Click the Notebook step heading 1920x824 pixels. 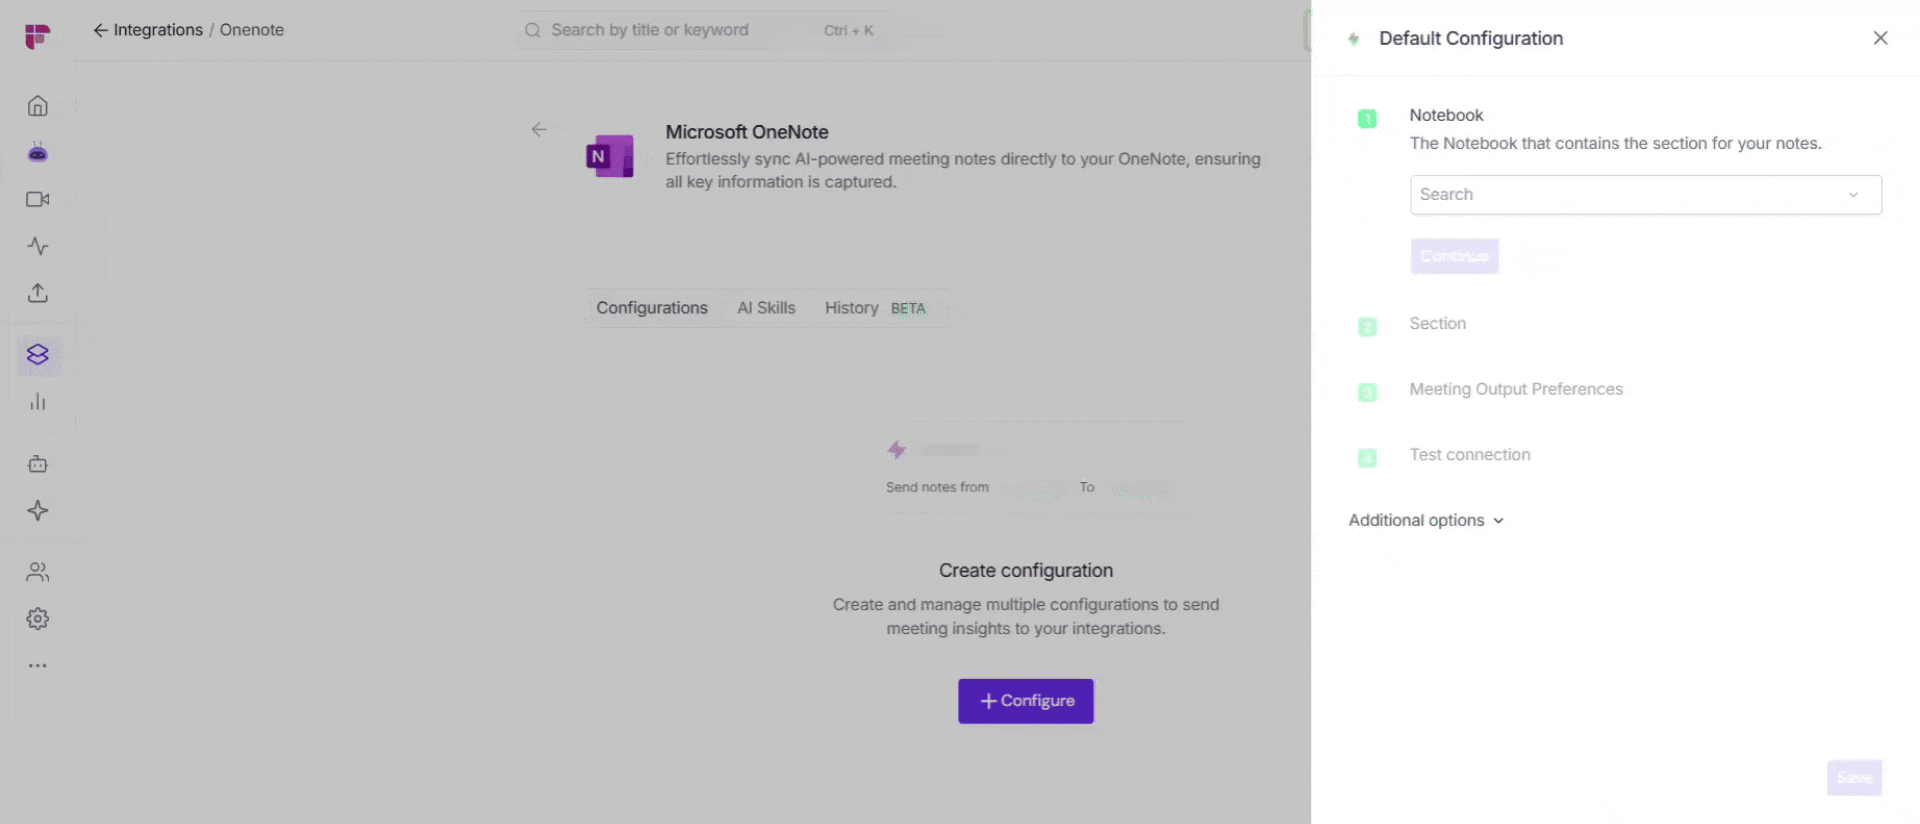click(x=1446, y=115)
